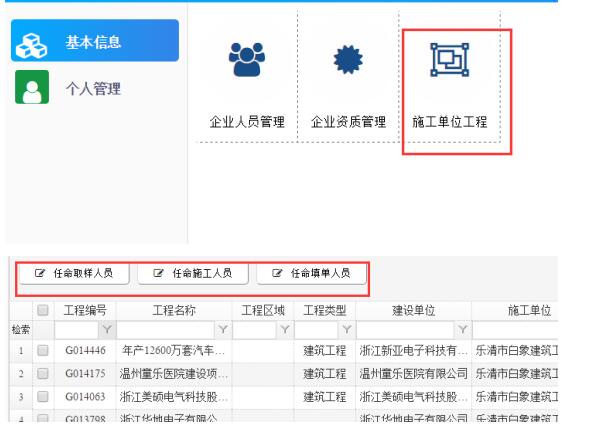Image resolution: width=594 pixels, height=437 pixels.
Task: Select 个人管理 in the sidebar menu
Action: tap(95, 88)
